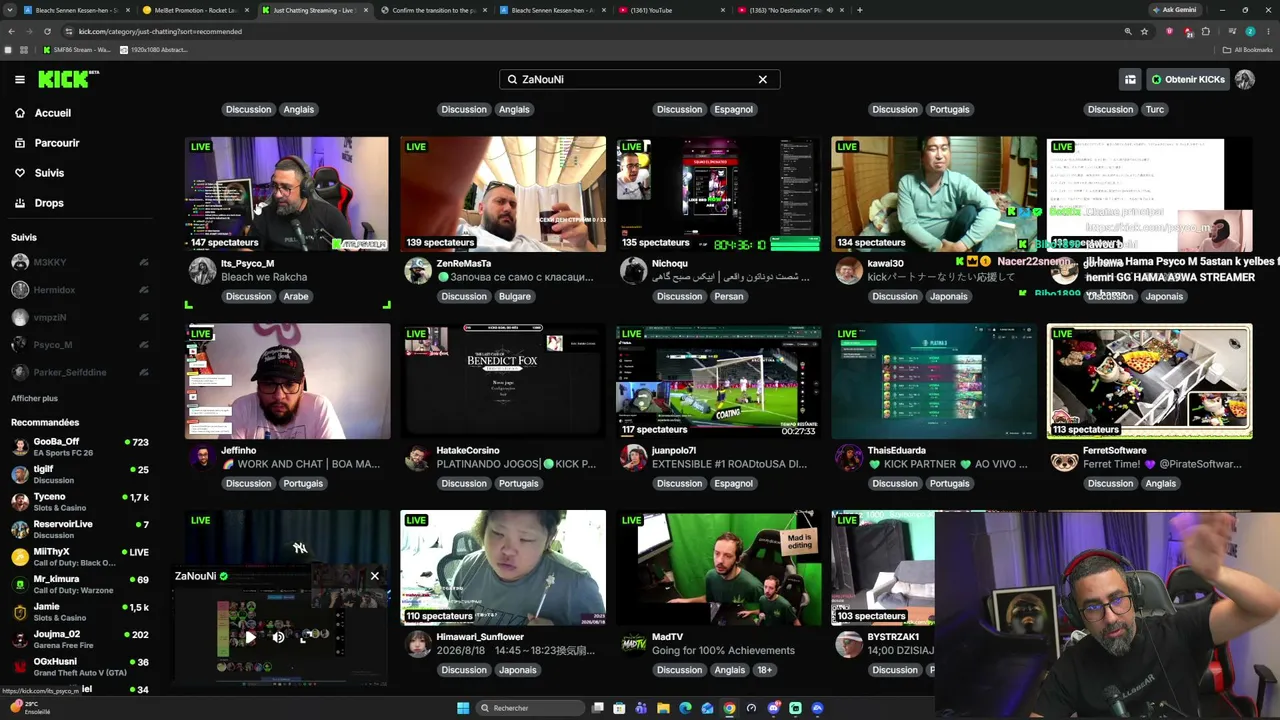
Task: Click the Nichoqu channel avatar
Action: click(634, 270)
